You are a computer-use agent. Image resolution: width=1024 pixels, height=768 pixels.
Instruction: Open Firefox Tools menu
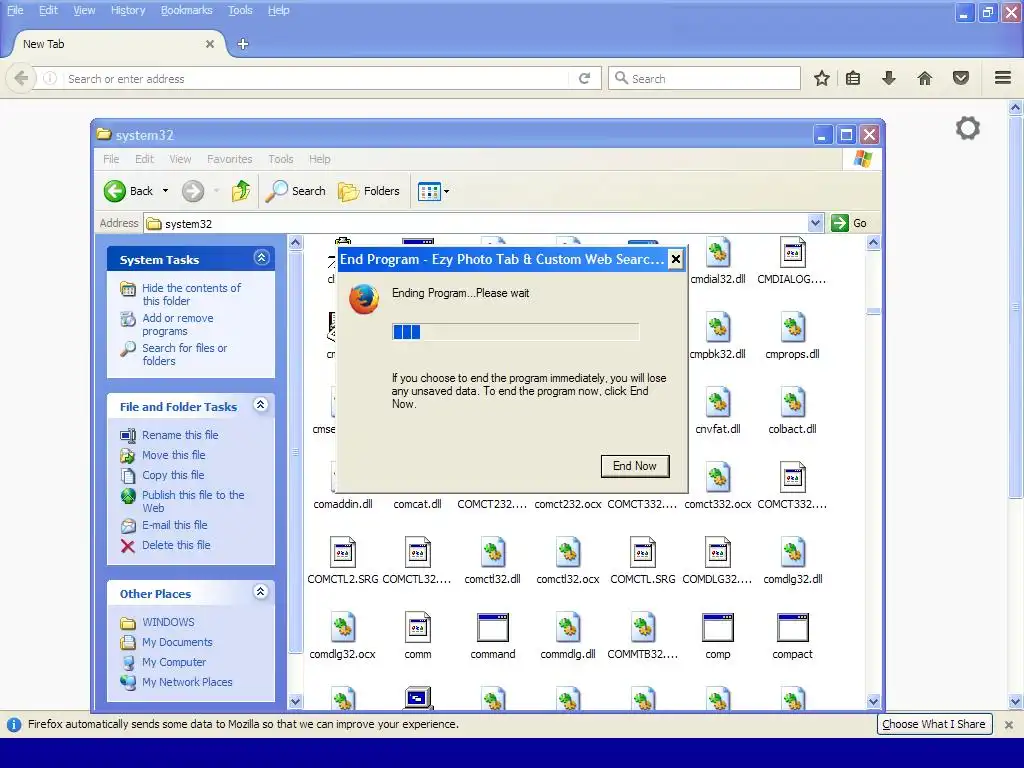240,10
